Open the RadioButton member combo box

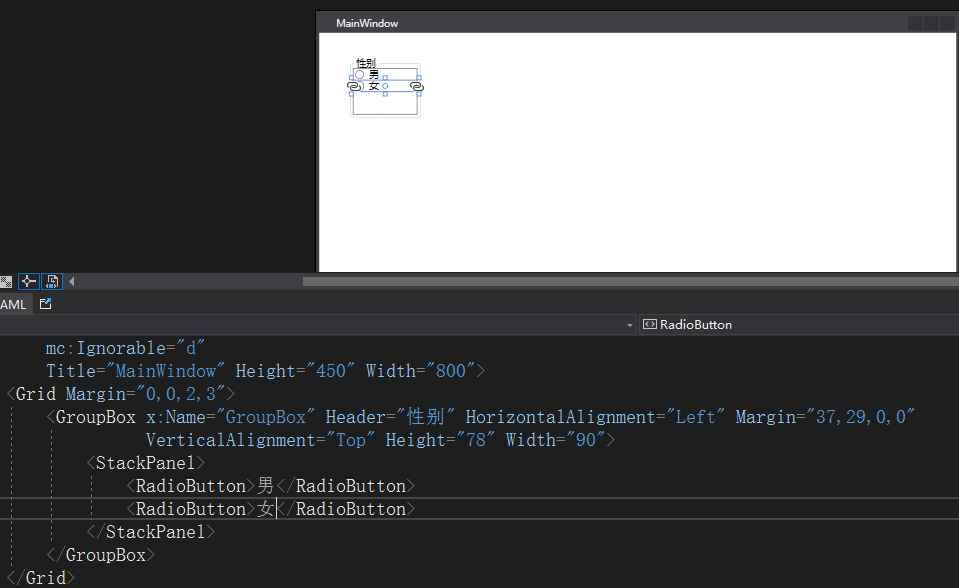pyautogui.click(x=799, y=325)
